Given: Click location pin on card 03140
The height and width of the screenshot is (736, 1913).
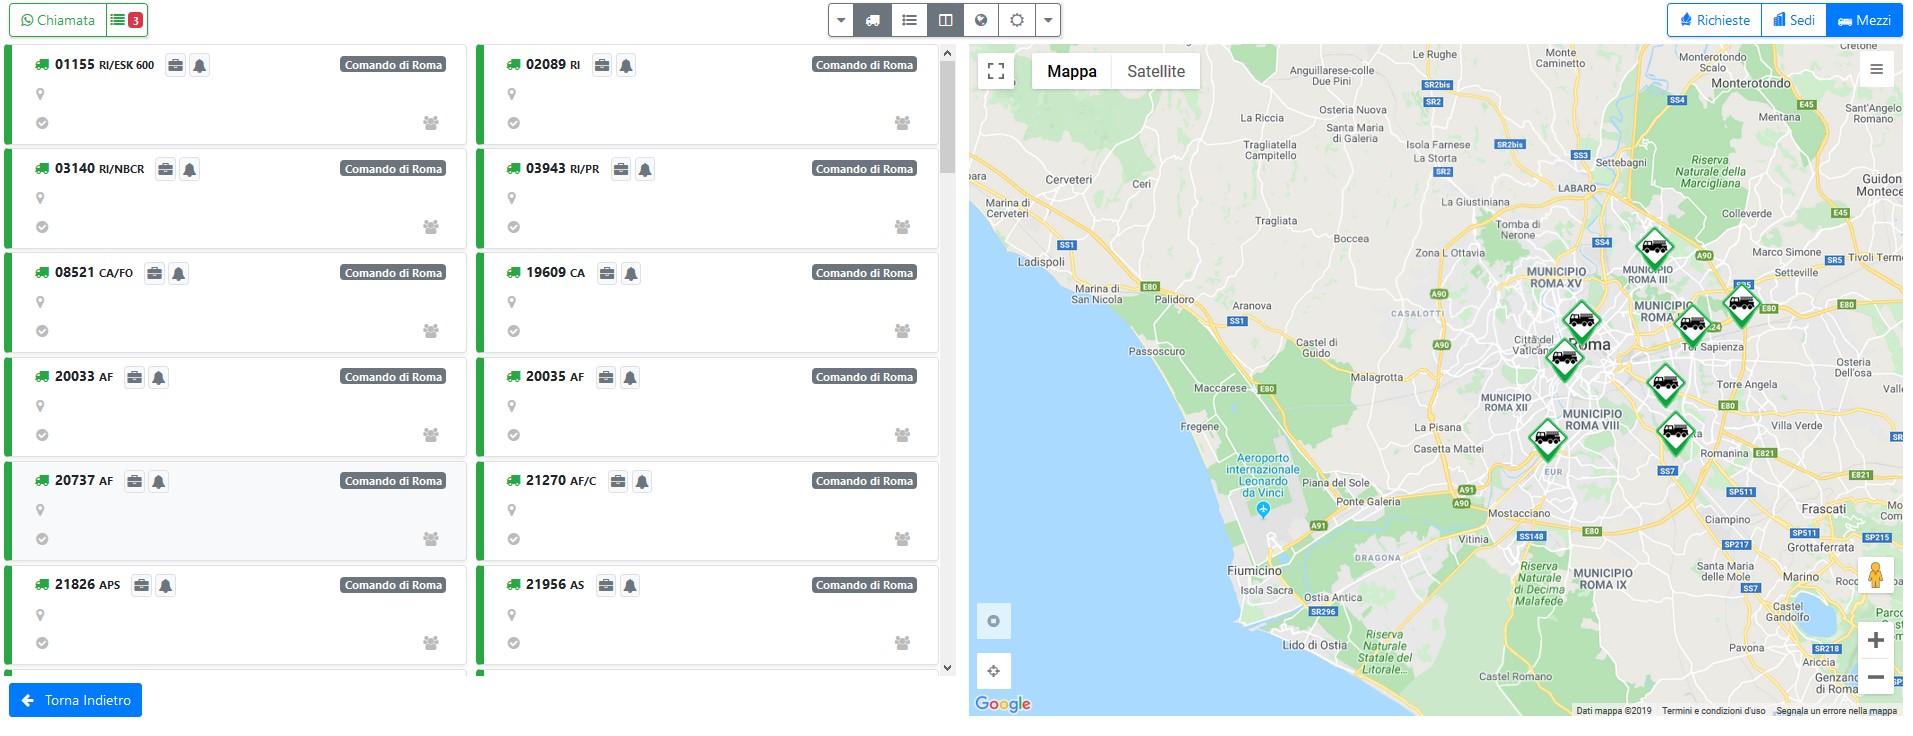Looking at the screenshot, I should pyautogui.click(x=40, y=198).
